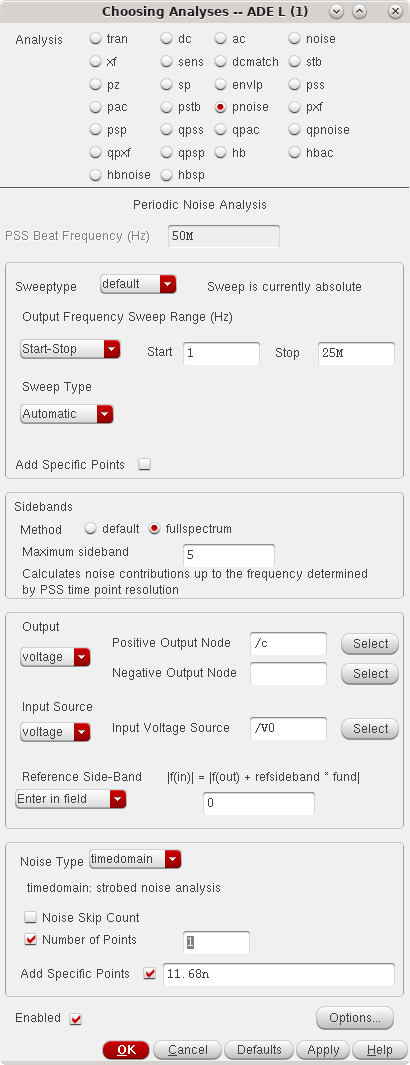Click the Apply button
Screen dimensions: 410x1065
pos(322,1049)
